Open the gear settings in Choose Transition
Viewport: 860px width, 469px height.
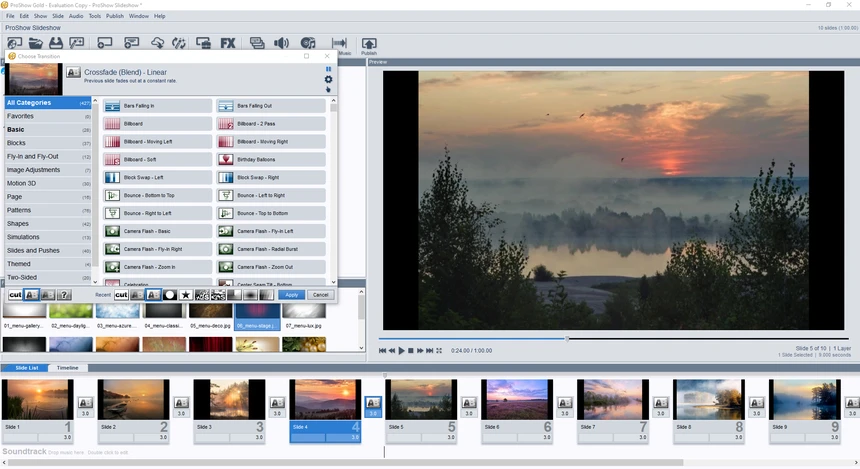328,80
